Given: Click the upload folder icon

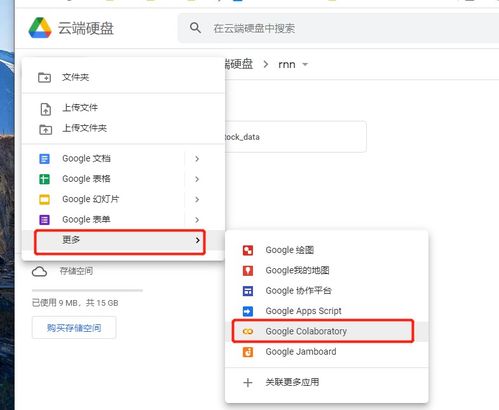Looking at the screenshot, I should [x=46, y=129].
